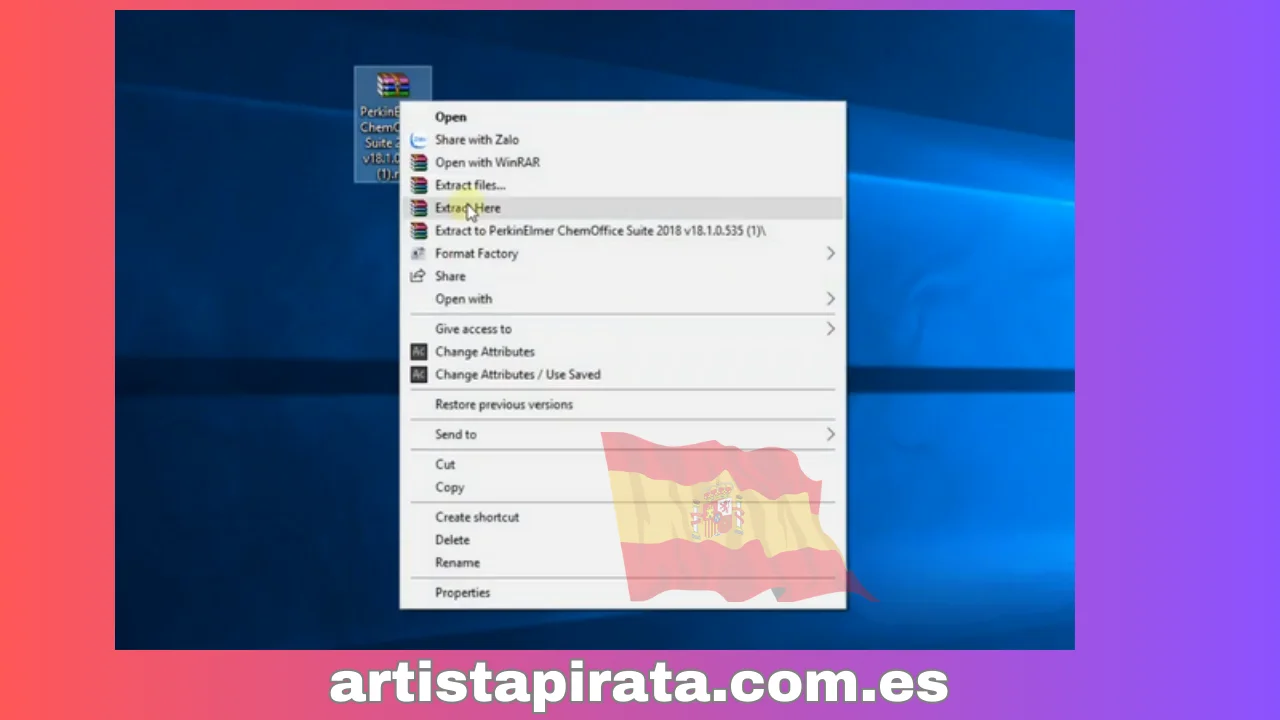Choose Copy from the context menu
Image resolution: width=1280 pixels, height=720 pixels.
[x=622, y=488]
